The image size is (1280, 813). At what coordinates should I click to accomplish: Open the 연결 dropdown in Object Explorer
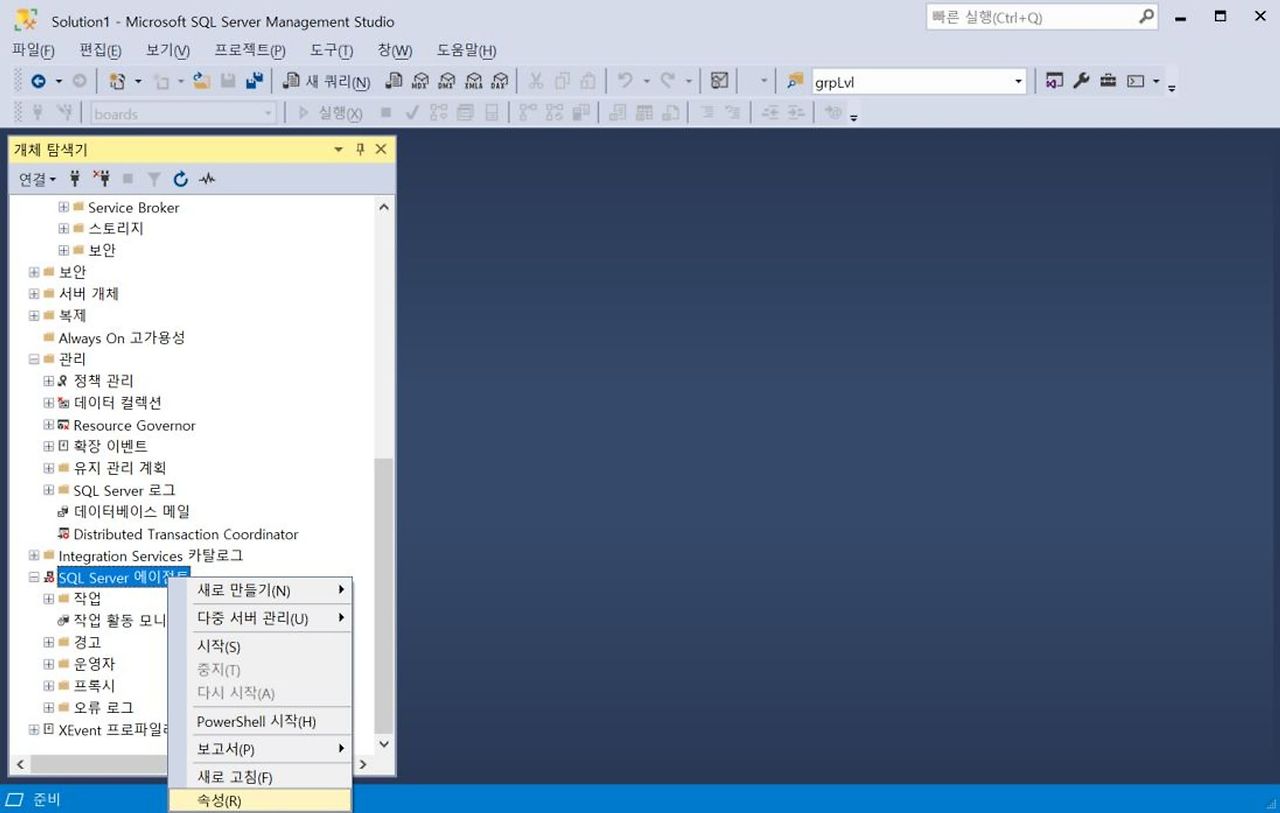pyautogui.click(x=38, y=179)
